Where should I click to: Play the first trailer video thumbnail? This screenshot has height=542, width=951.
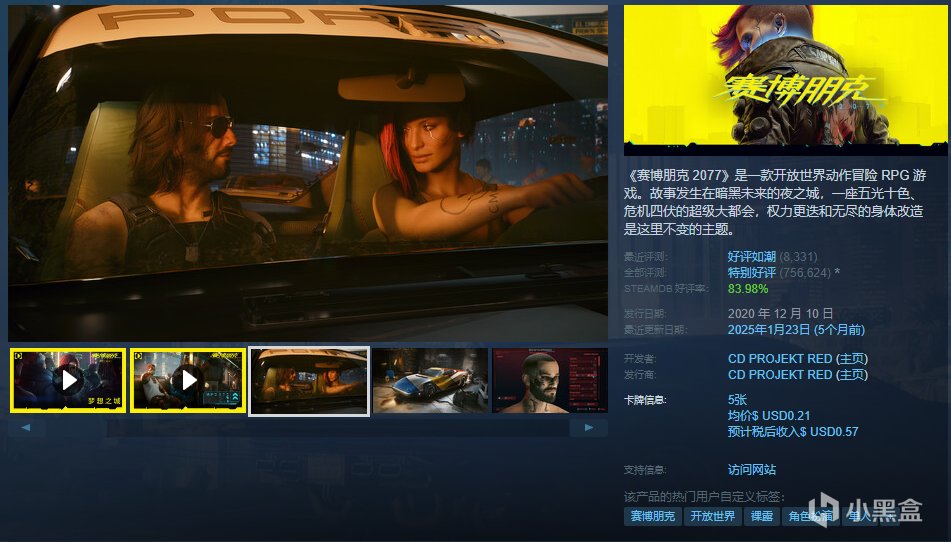pyautogui.click(x=67, y=380)
